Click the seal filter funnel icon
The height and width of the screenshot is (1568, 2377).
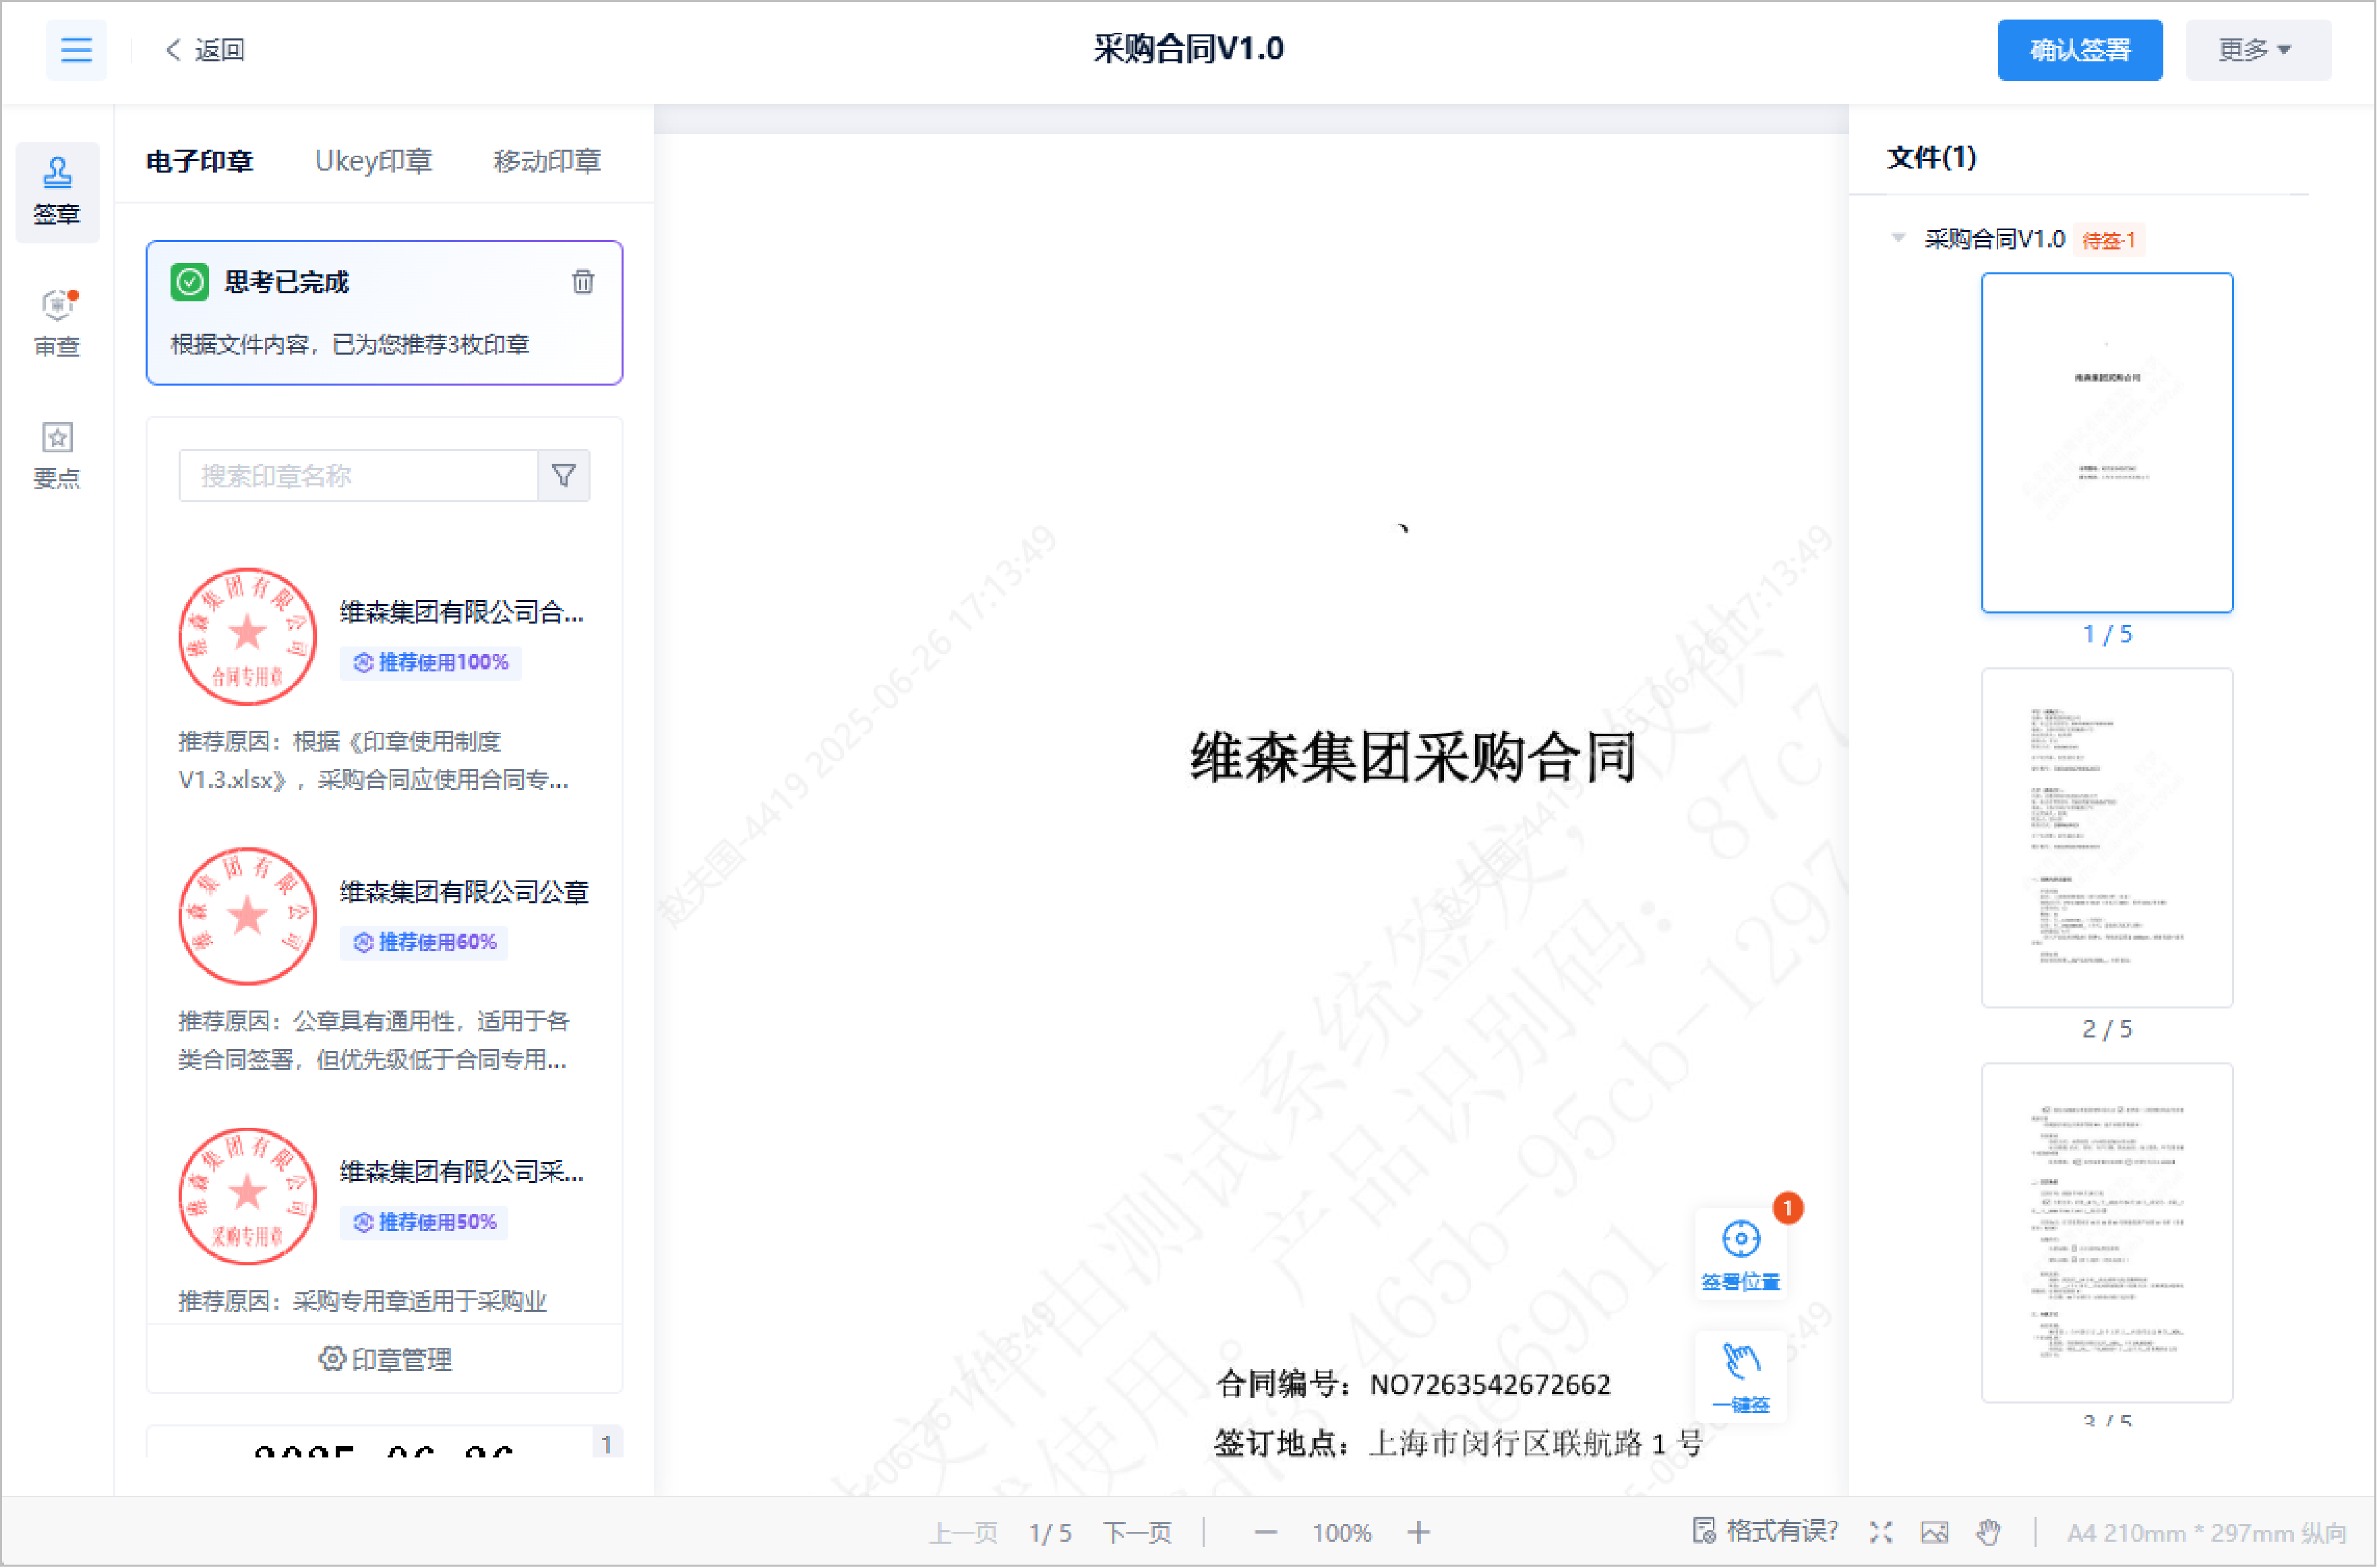[564, 476]
